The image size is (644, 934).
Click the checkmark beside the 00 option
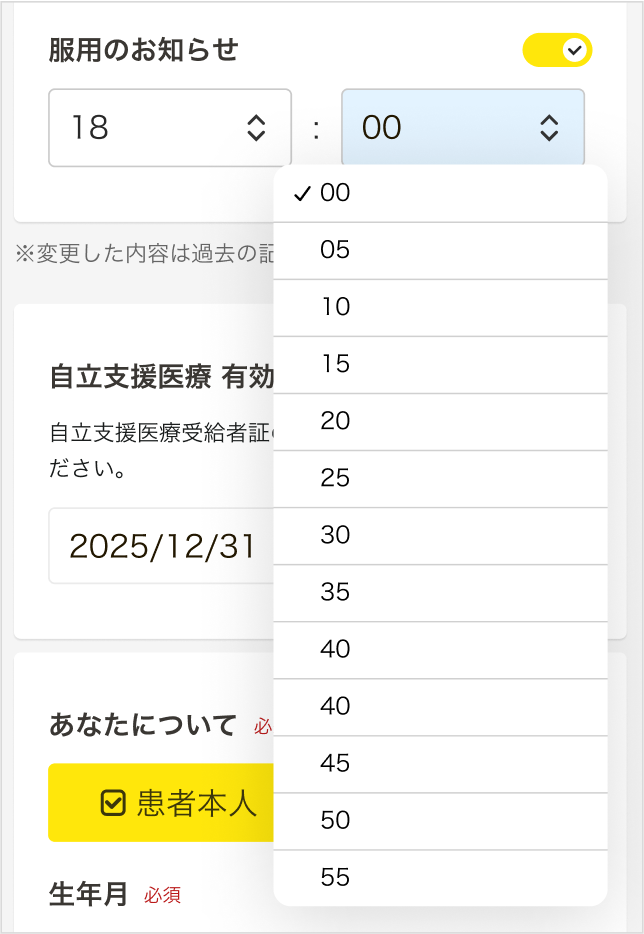[301, 194]
